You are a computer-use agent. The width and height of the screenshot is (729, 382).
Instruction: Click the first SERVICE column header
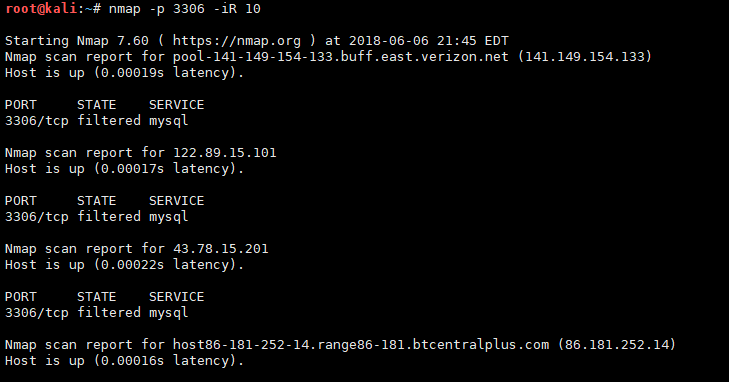coord(176,105)
